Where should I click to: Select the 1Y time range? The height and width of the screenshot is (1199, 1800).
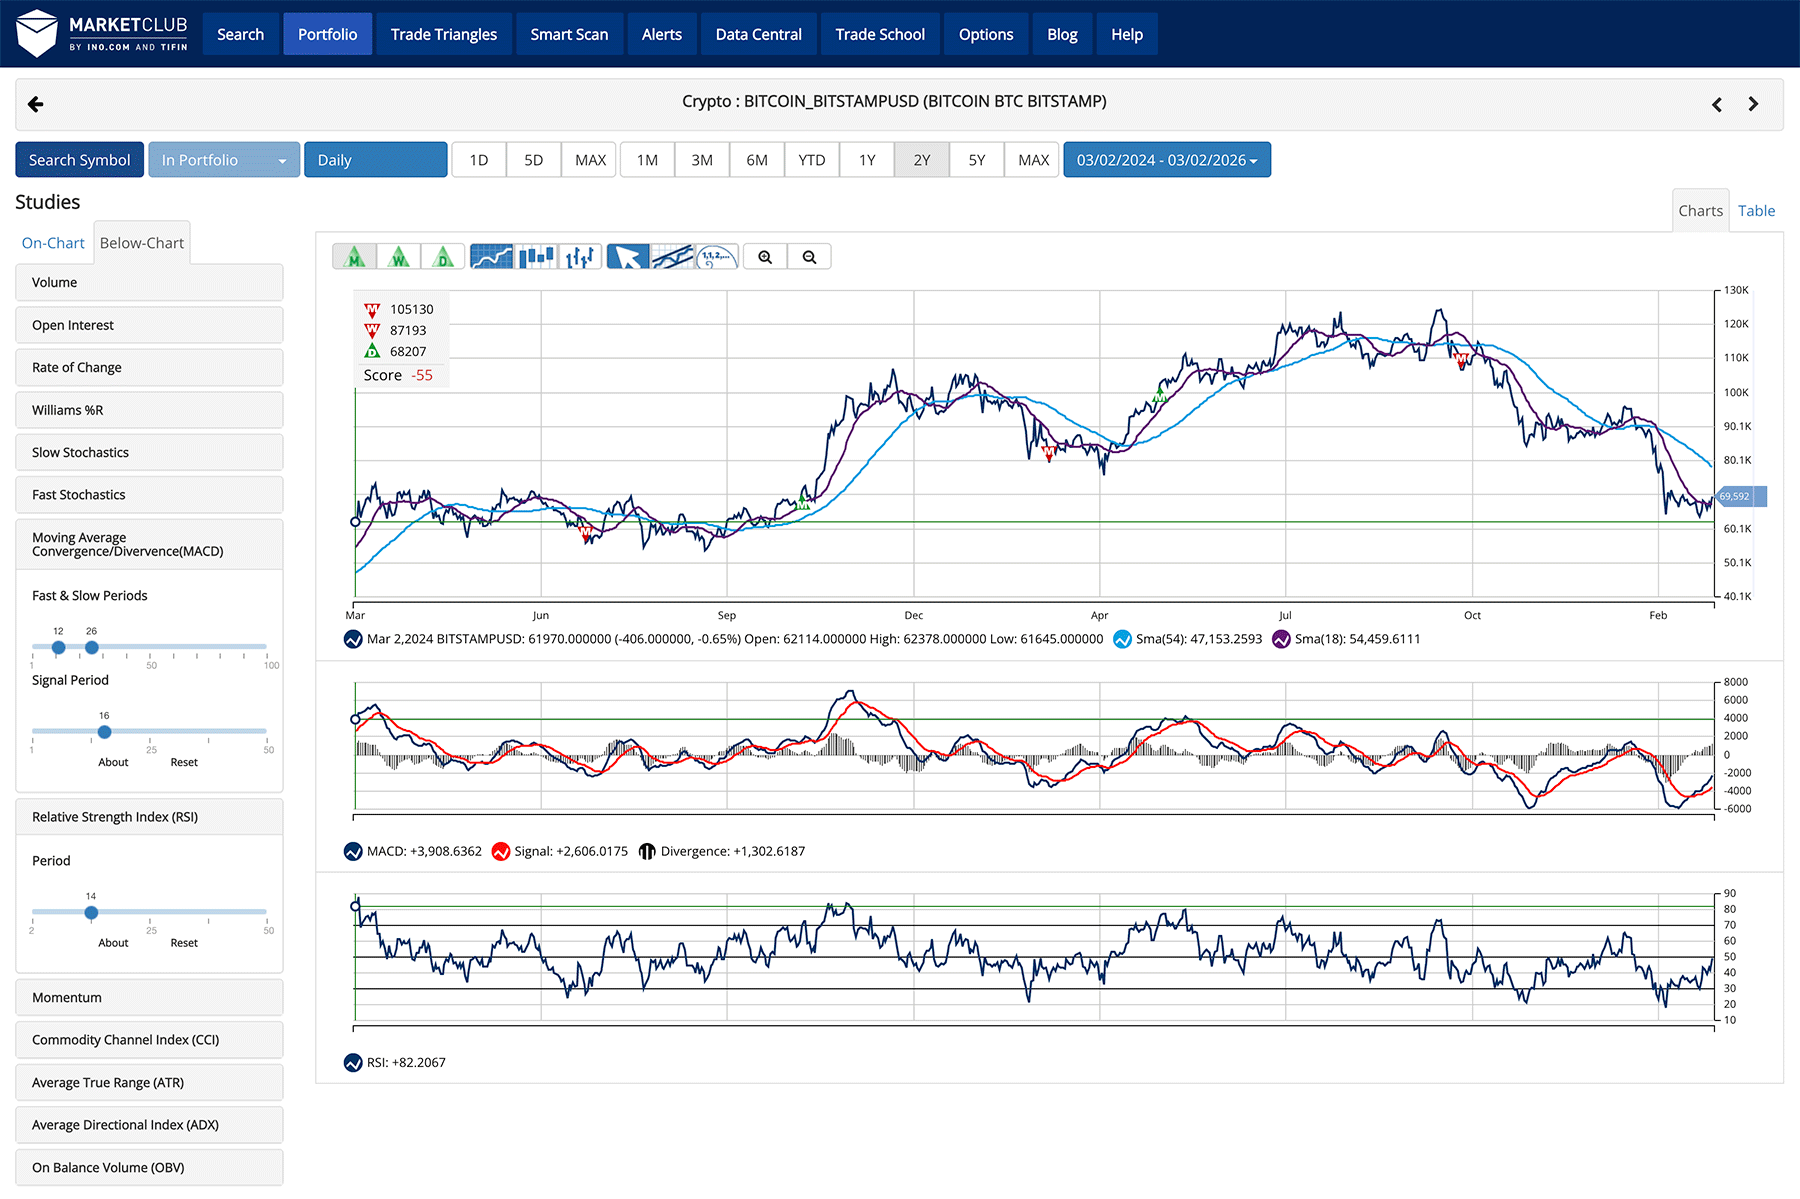[866, 159]
